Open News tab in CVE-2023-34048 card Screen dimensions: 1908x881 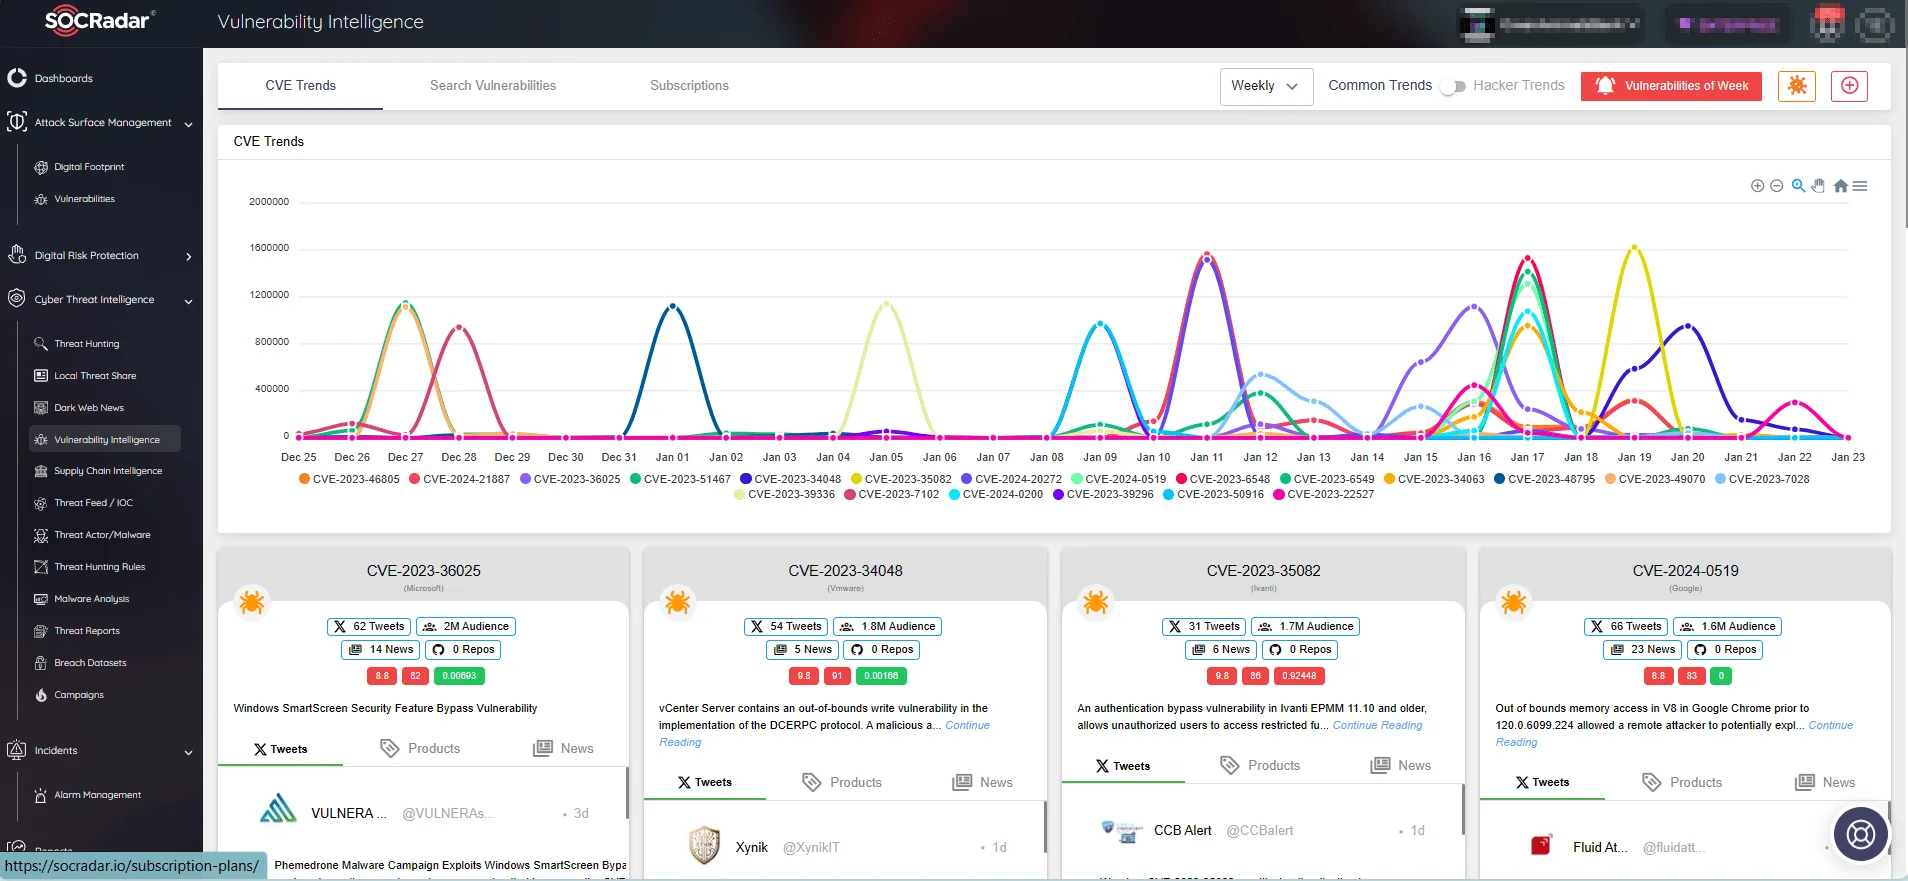pos(983,782)
